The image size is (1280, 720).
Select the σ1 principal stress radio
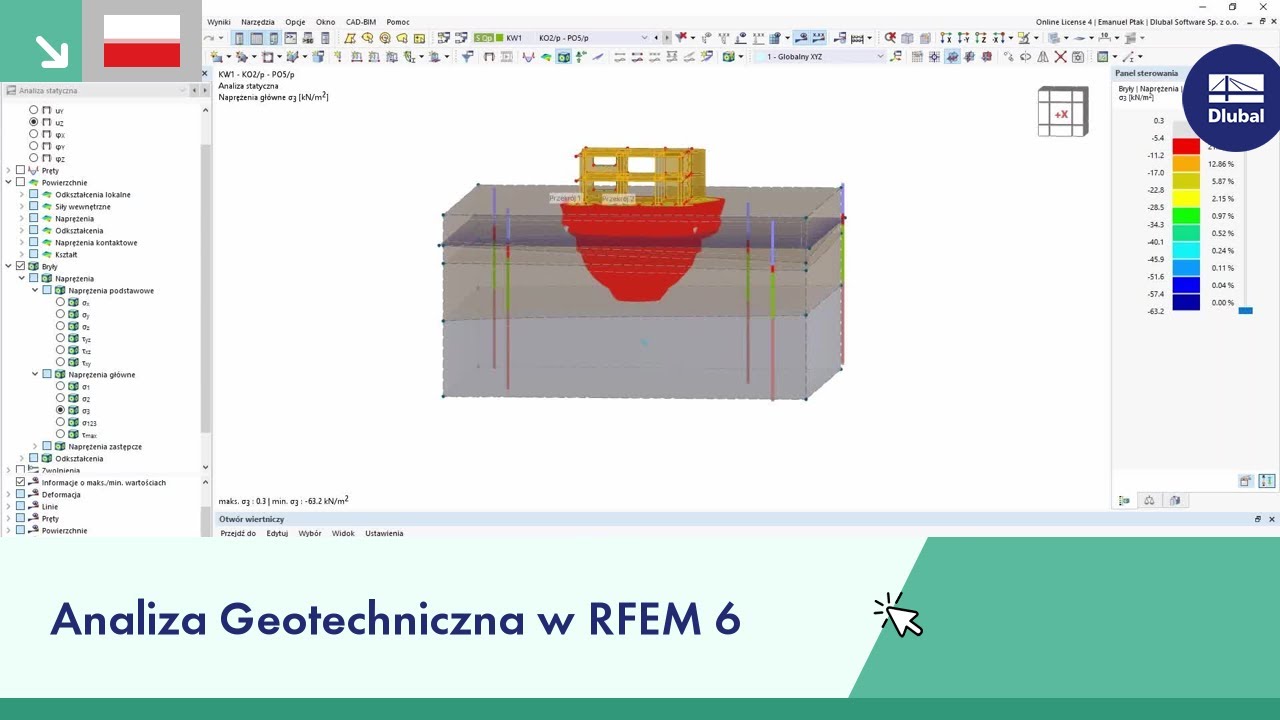(x=60, y=386)
